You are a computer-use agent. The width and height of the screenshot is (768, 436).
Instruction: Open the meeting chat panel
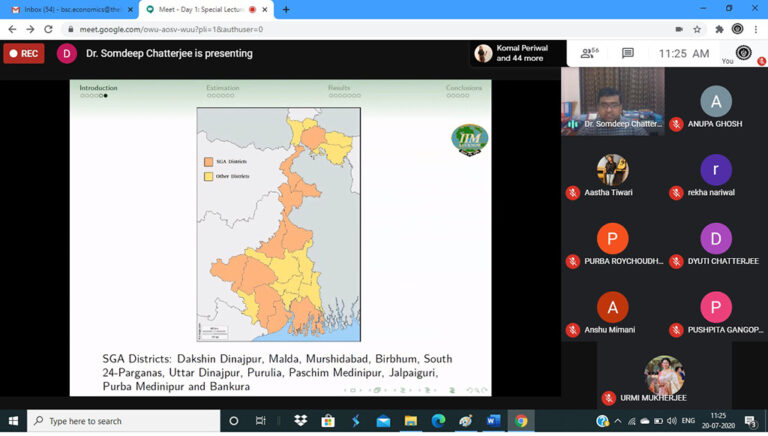coord(627,53)
